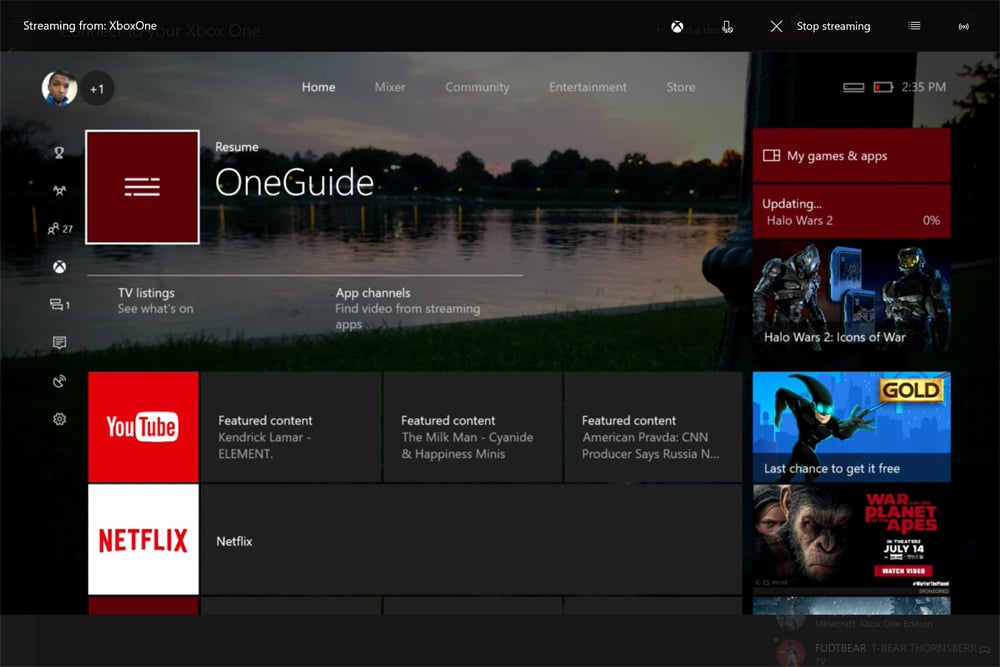Open the search icon in the sidebar

[x=59, y=190]
